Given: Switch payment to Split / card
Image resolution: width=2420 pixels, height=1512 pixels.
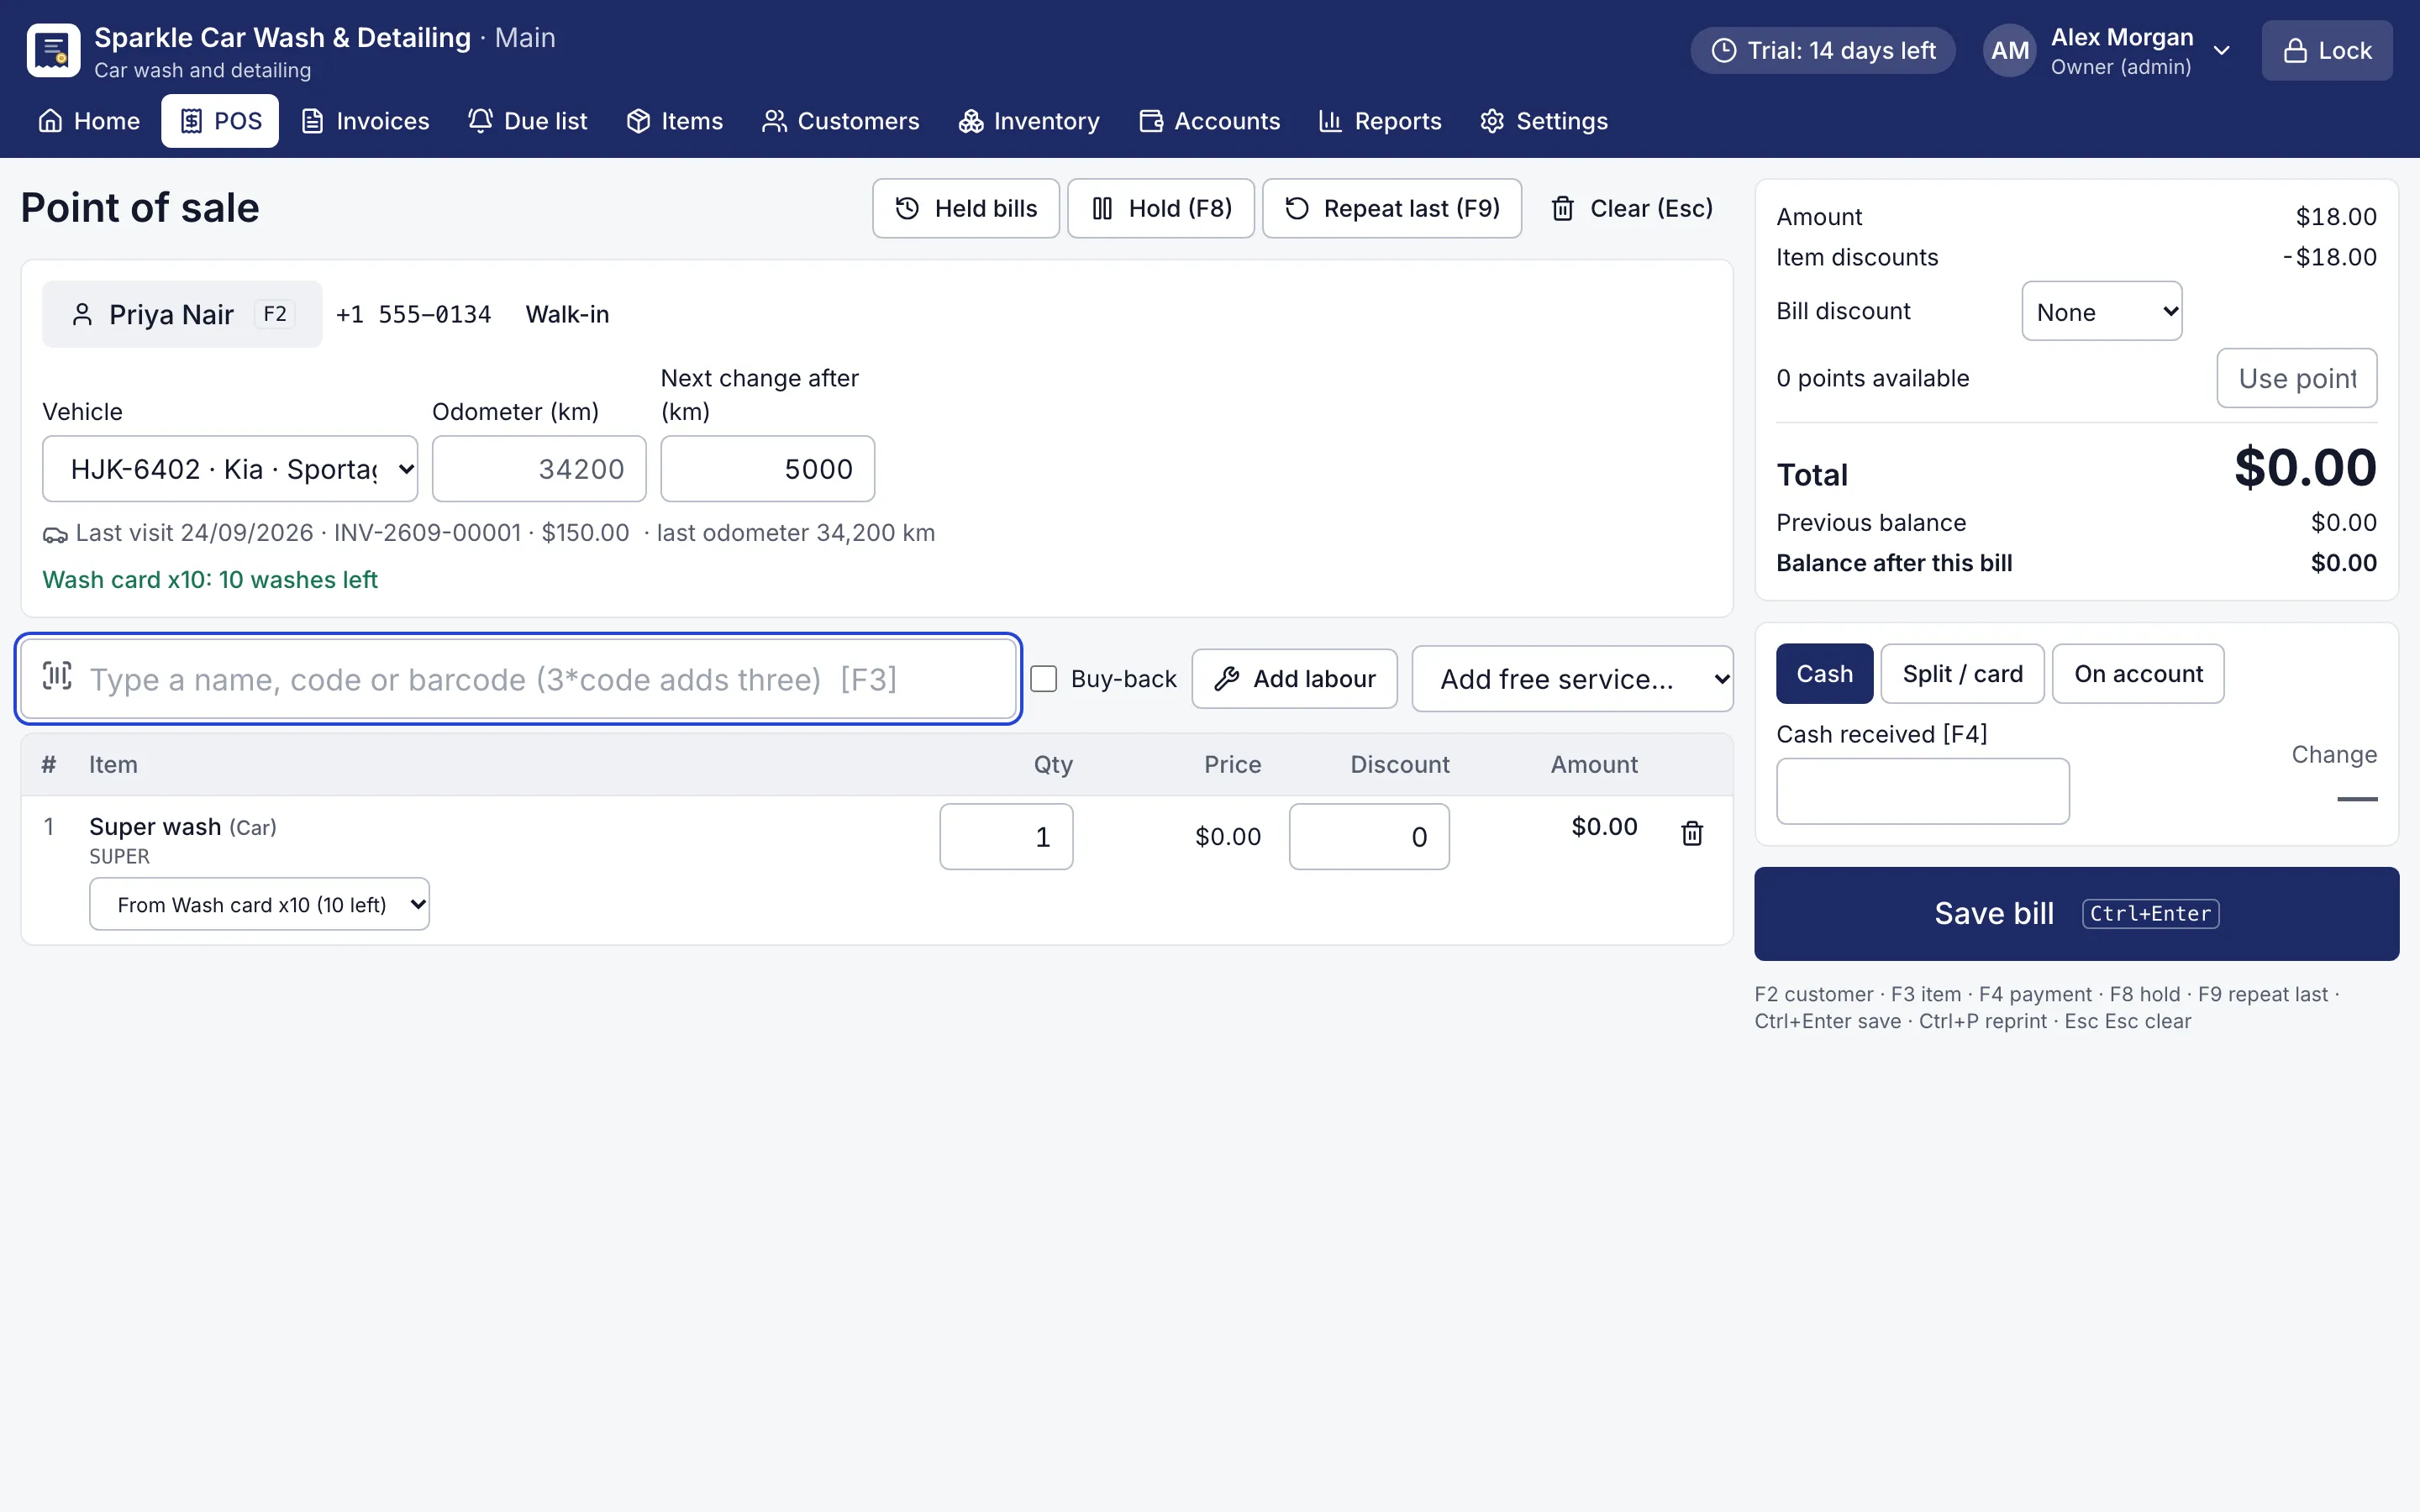Looking at the screenshot, I should tap(1962, 674).
